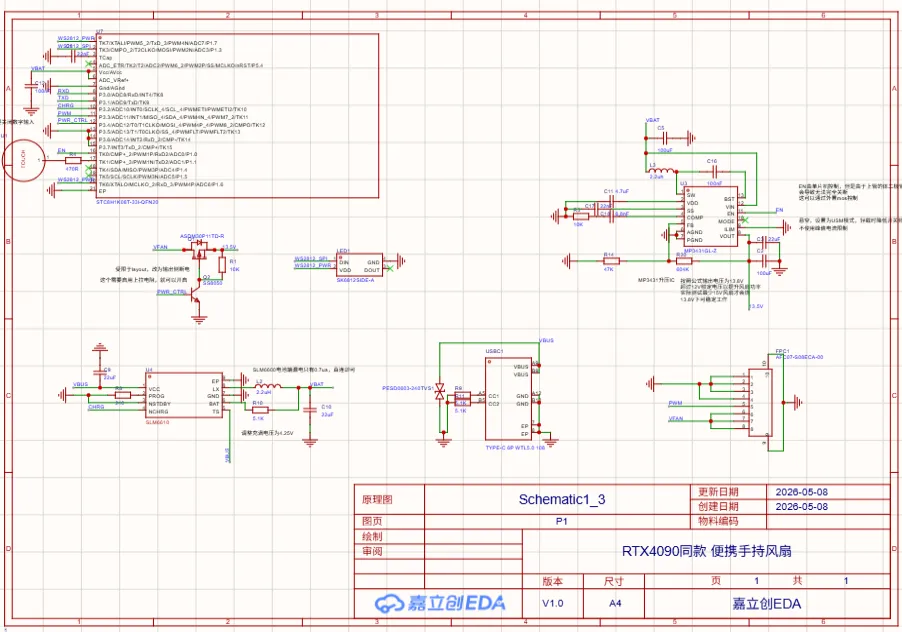
Task: Select the USBC1 Type-C connector symbol
Action: tap(509, 399)
